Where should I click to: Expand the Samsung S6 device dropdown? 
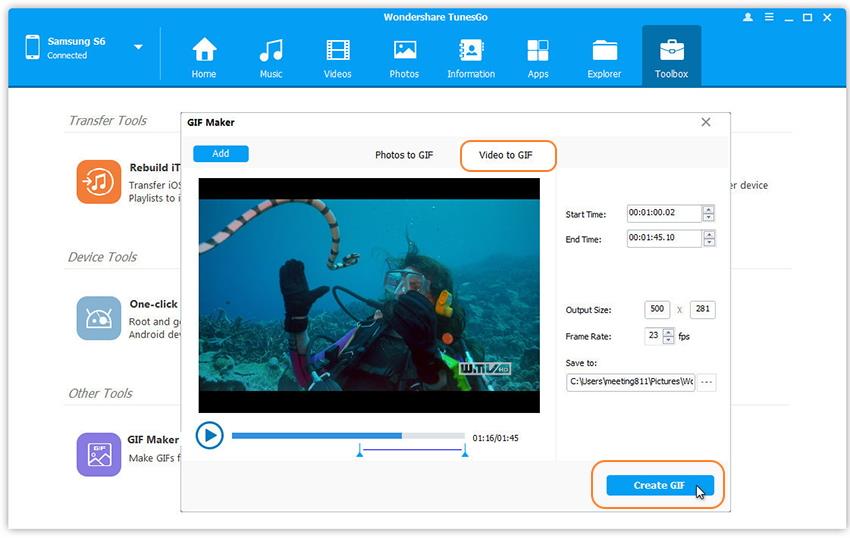pos(138,47)
